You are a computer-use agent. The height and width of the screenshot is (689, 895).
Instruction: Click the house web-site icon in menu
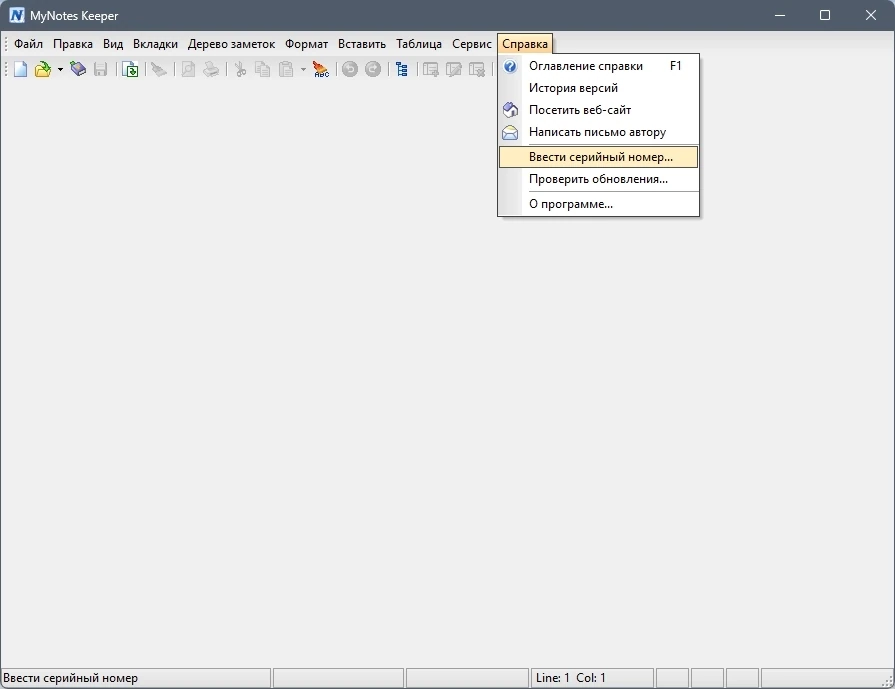pyautogui.click(x=510, y=110)
